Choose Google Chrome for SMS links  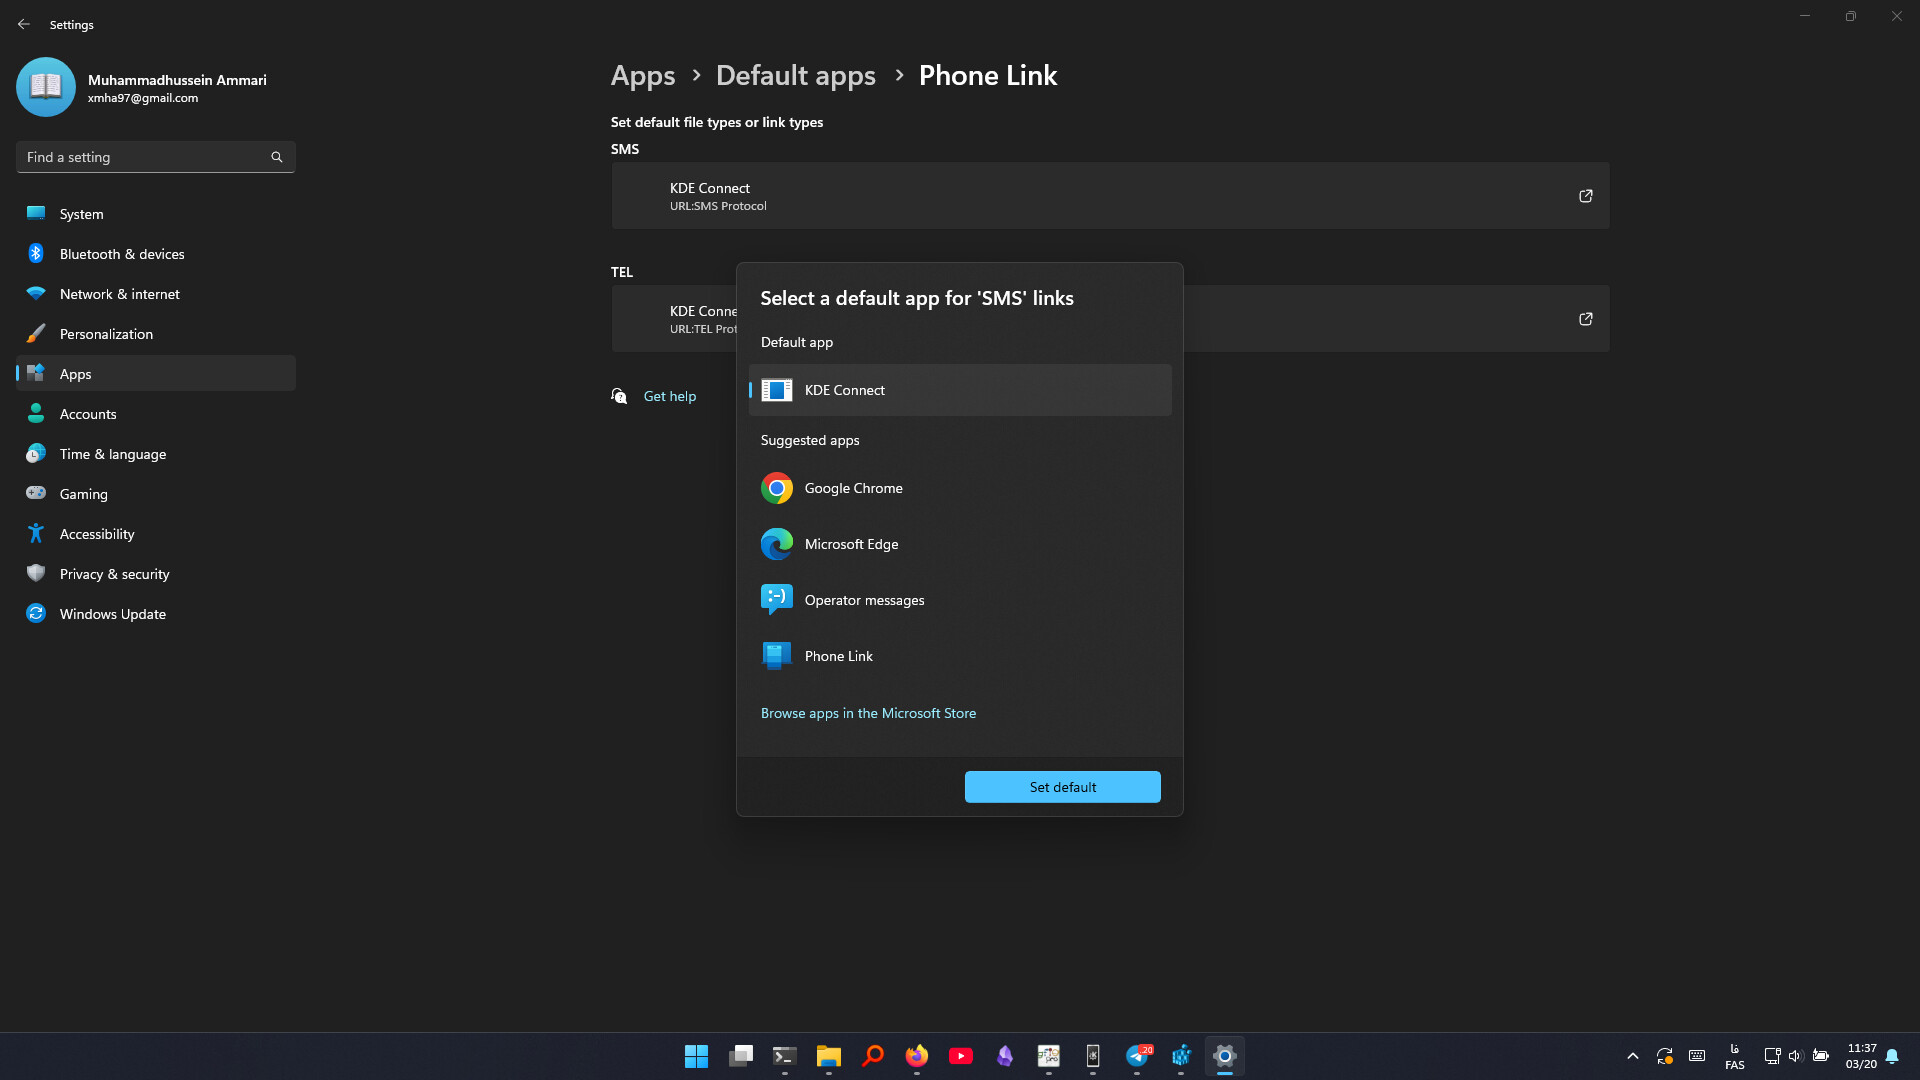[960, 488]
